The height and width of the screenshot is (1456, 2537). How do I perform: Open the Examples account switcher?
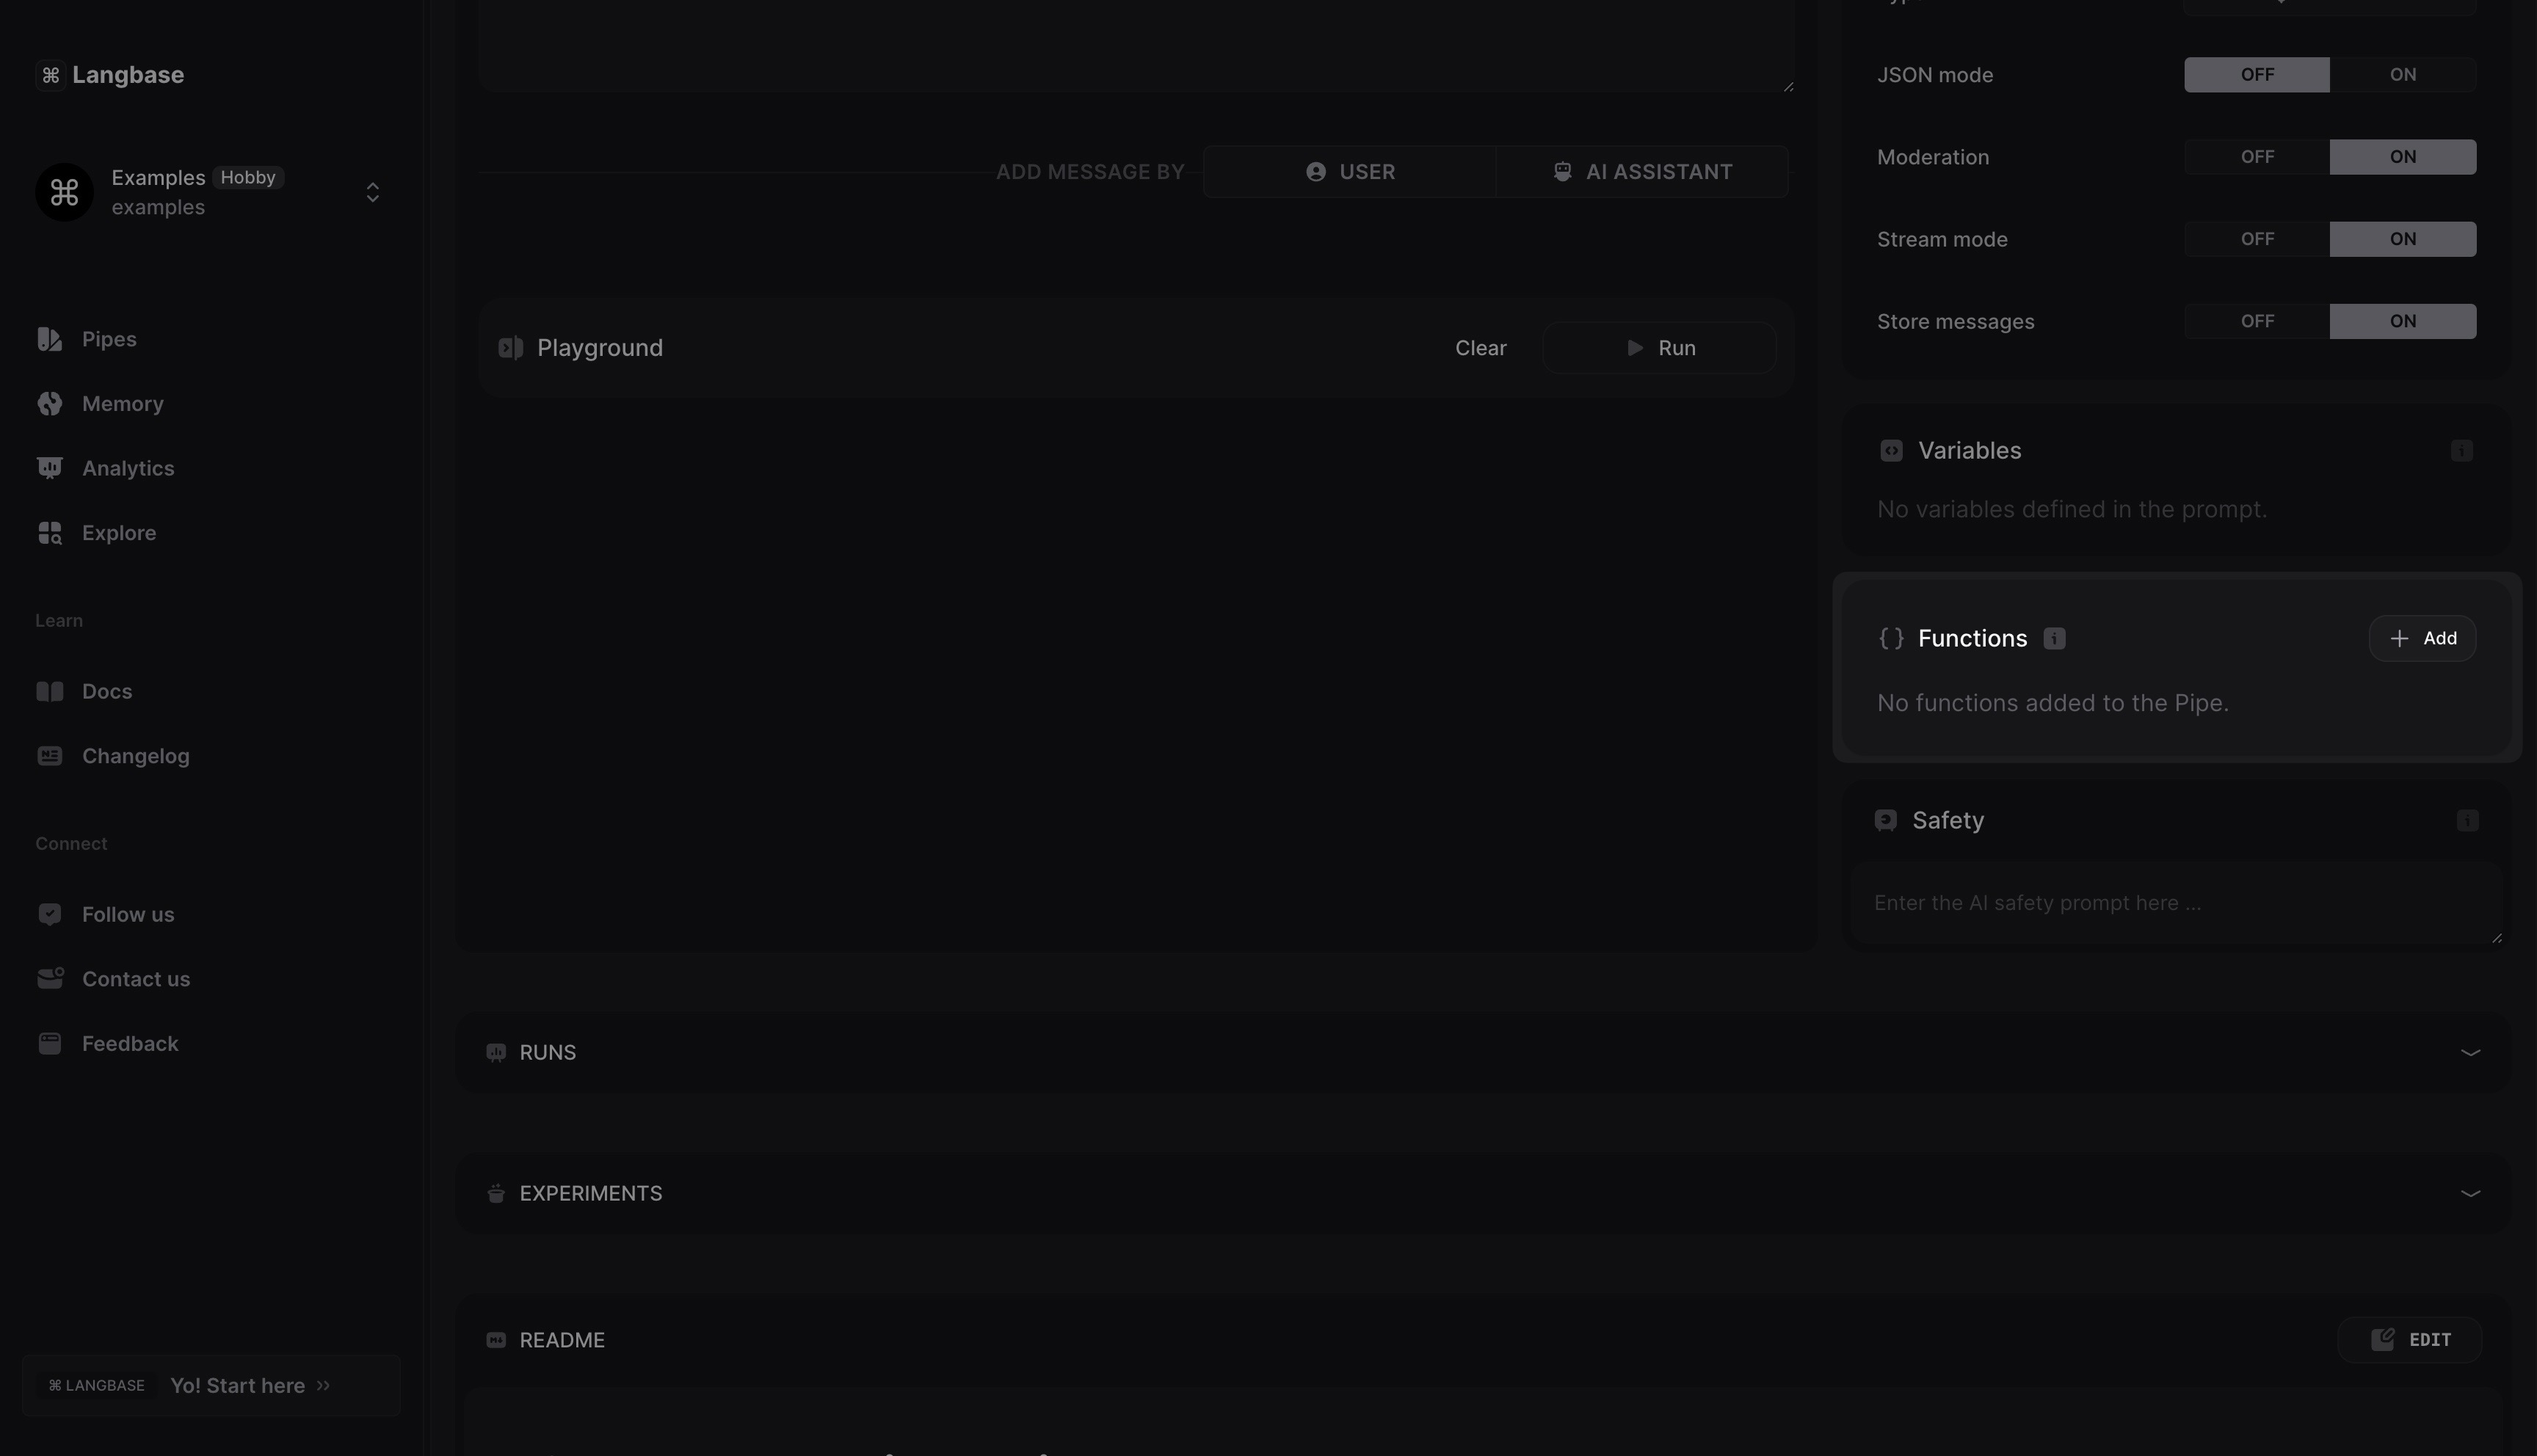[372, 192]
